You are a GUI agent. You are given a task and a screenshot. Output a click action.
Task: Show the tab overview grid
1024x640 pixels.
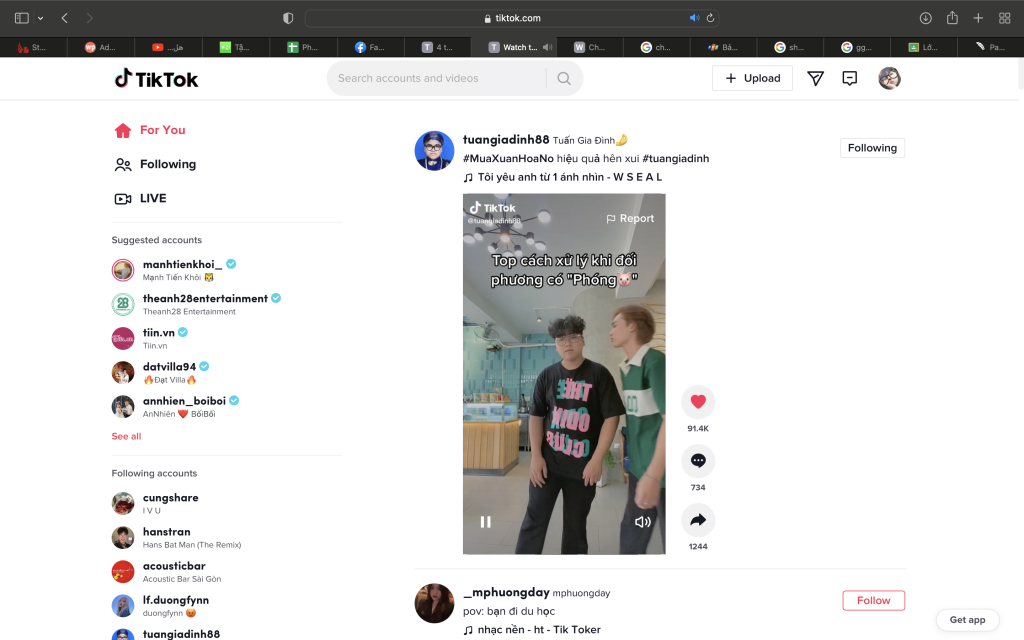tap(1005, 18)
